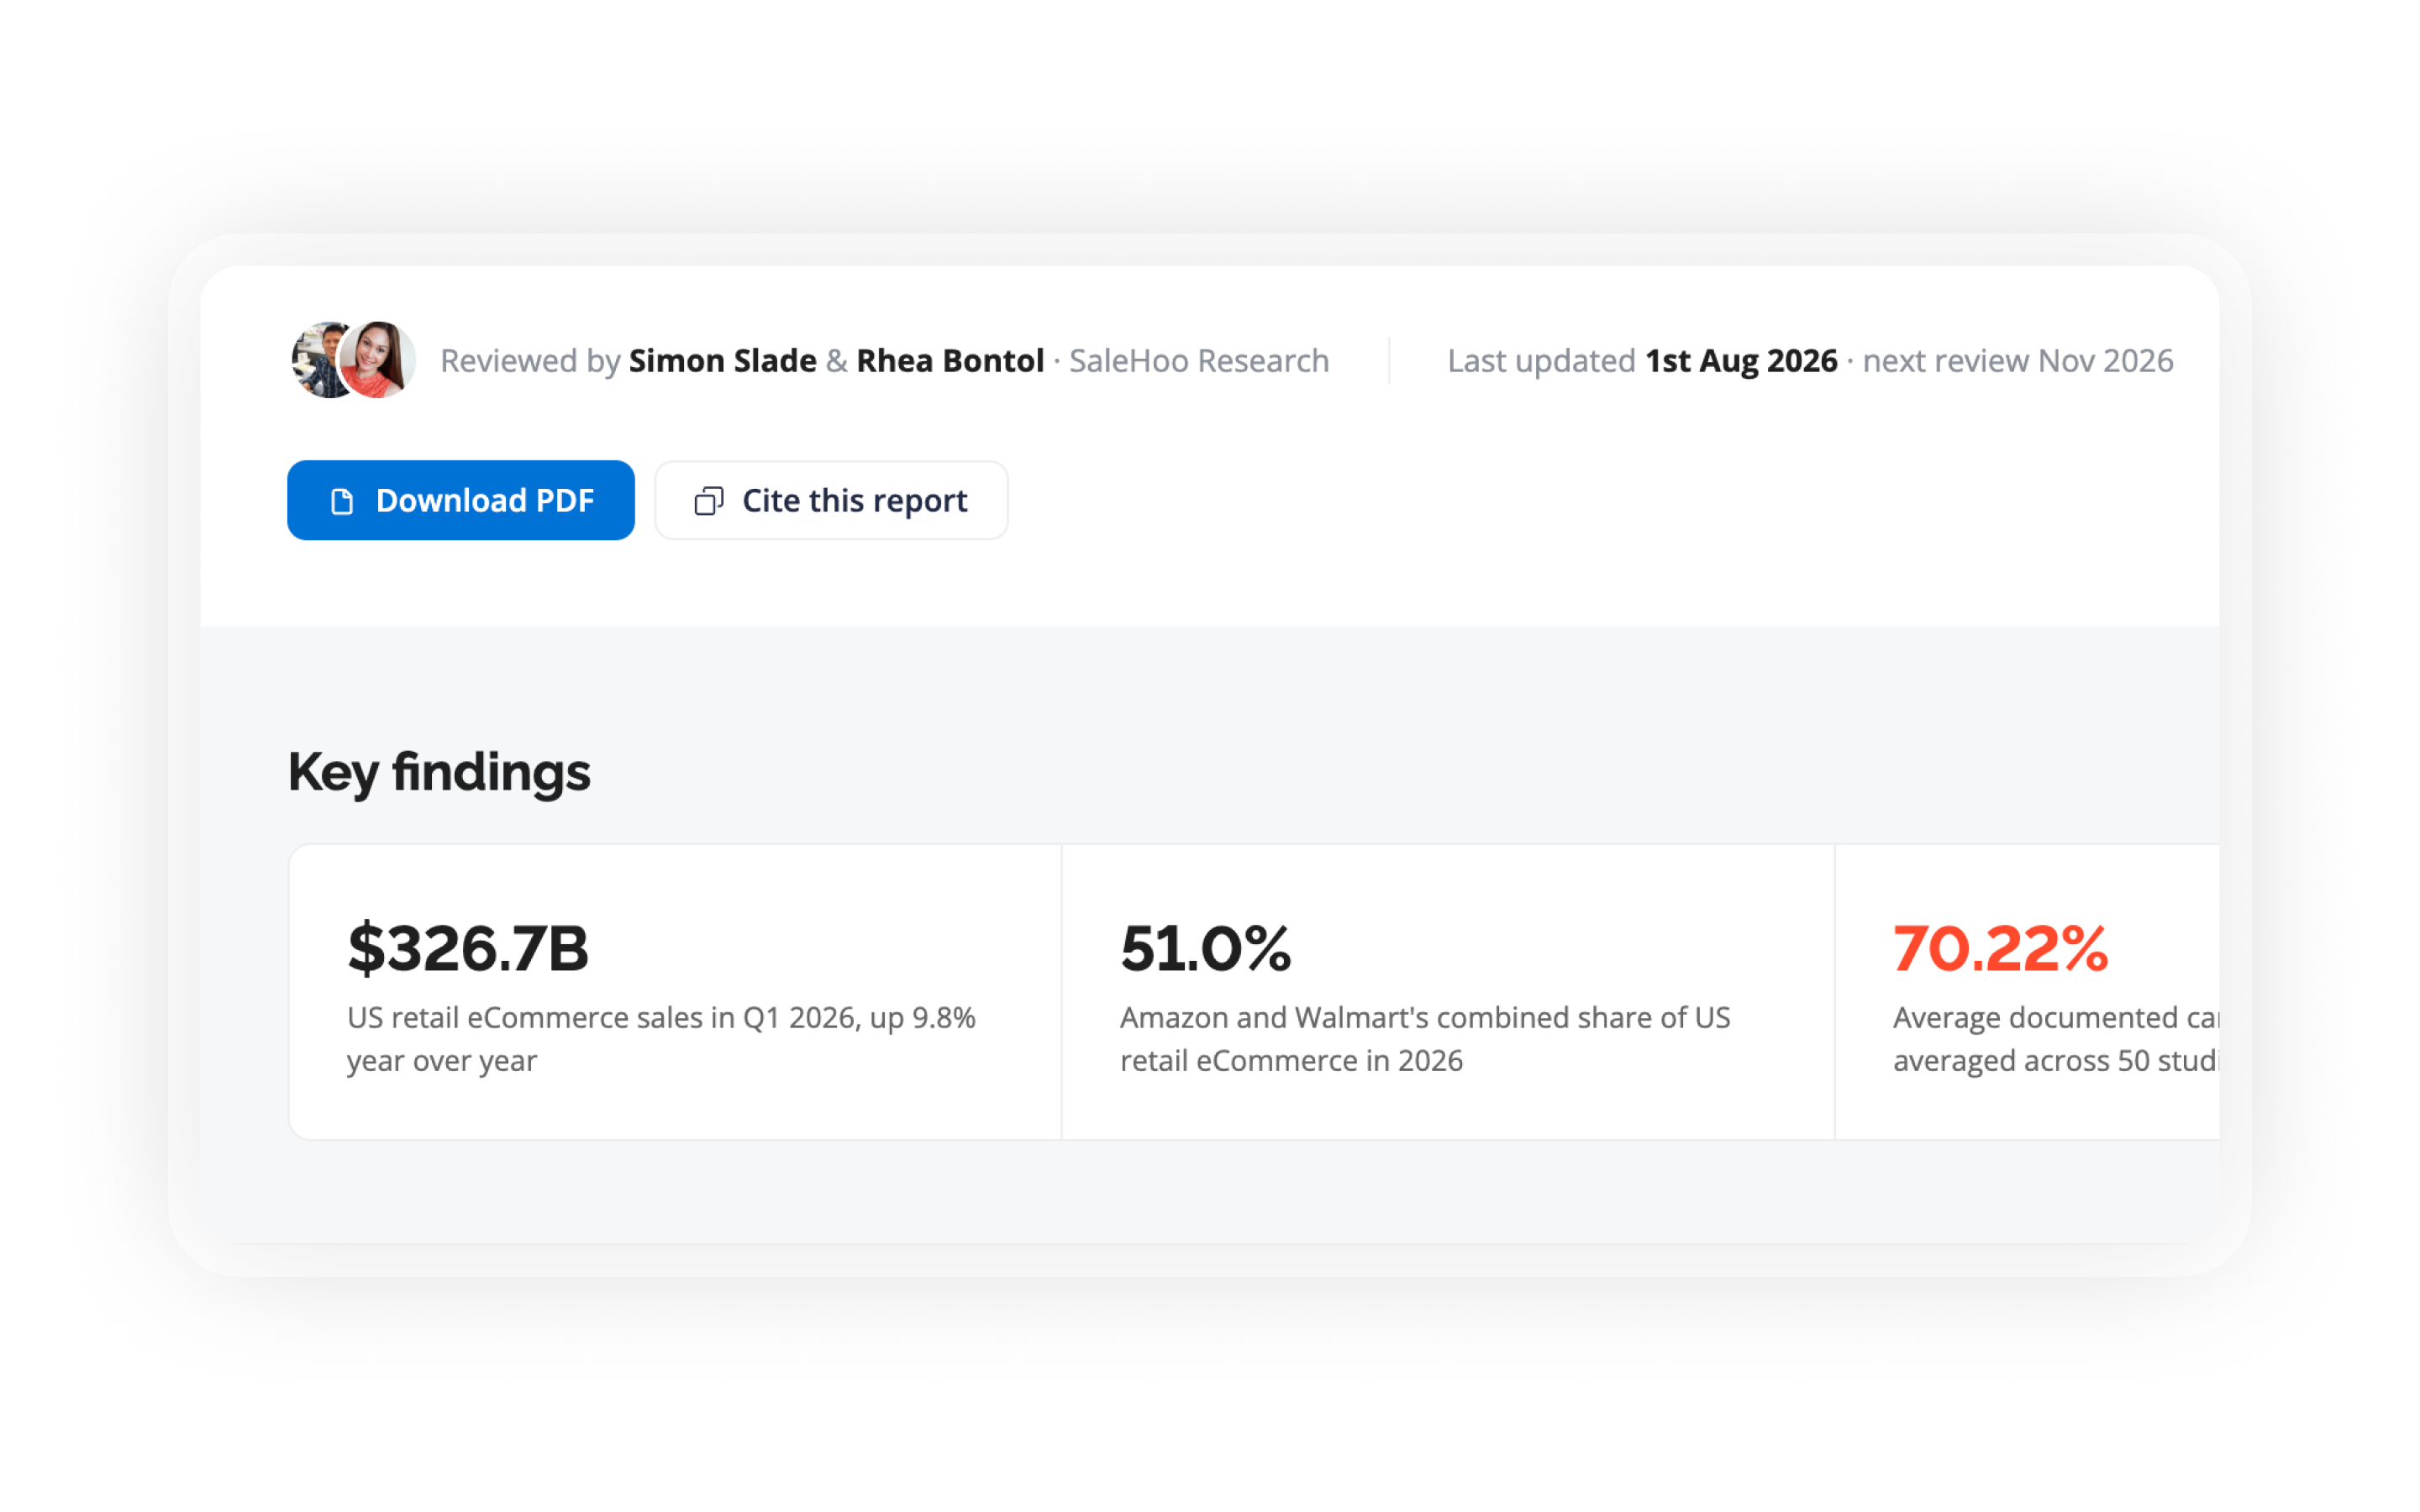This screenshot has height=1512, width=2420.
Task: Click the $326.7B statistic figure
Action: pyautogui.click(x=468, y=948)
